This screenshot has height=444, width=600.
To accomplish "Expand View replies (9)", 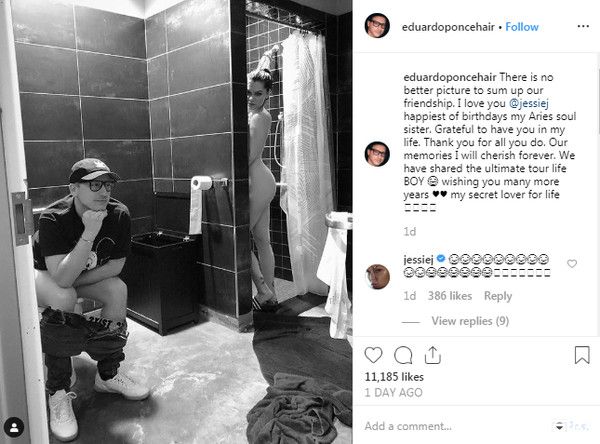I will pos(470,321).
